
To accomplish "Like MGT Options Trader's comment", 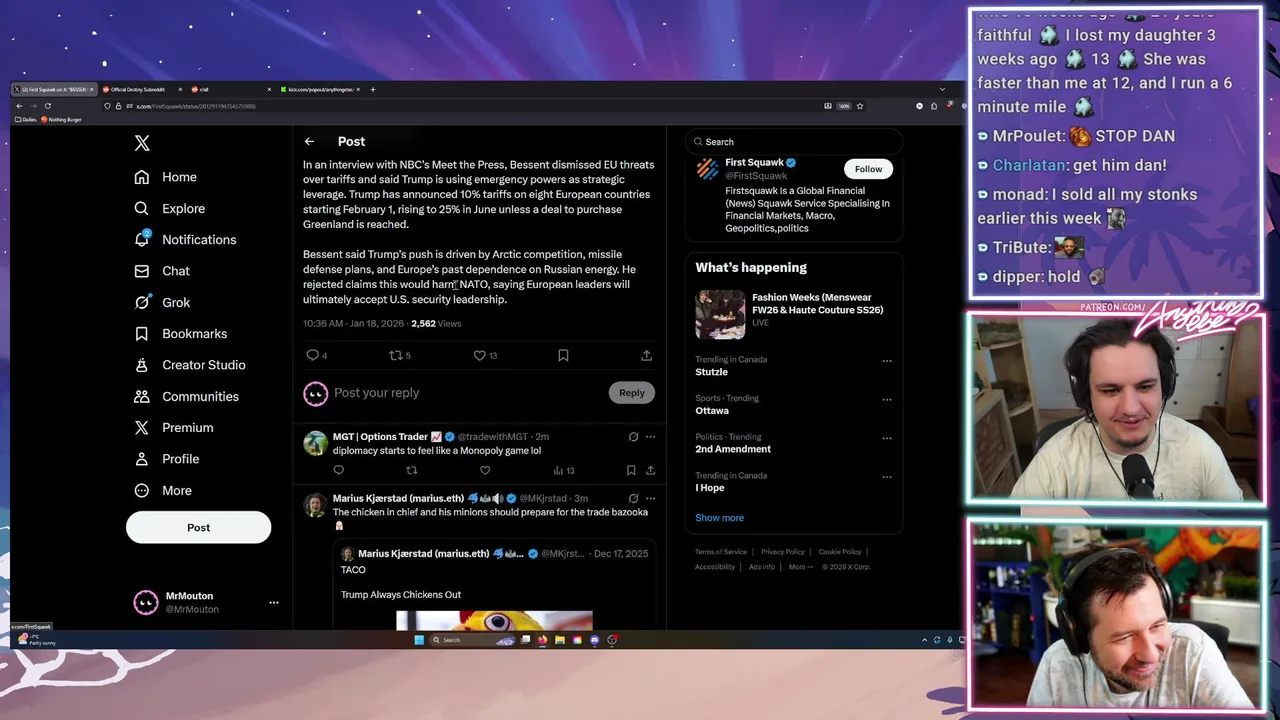I will (x=485, y=470).
